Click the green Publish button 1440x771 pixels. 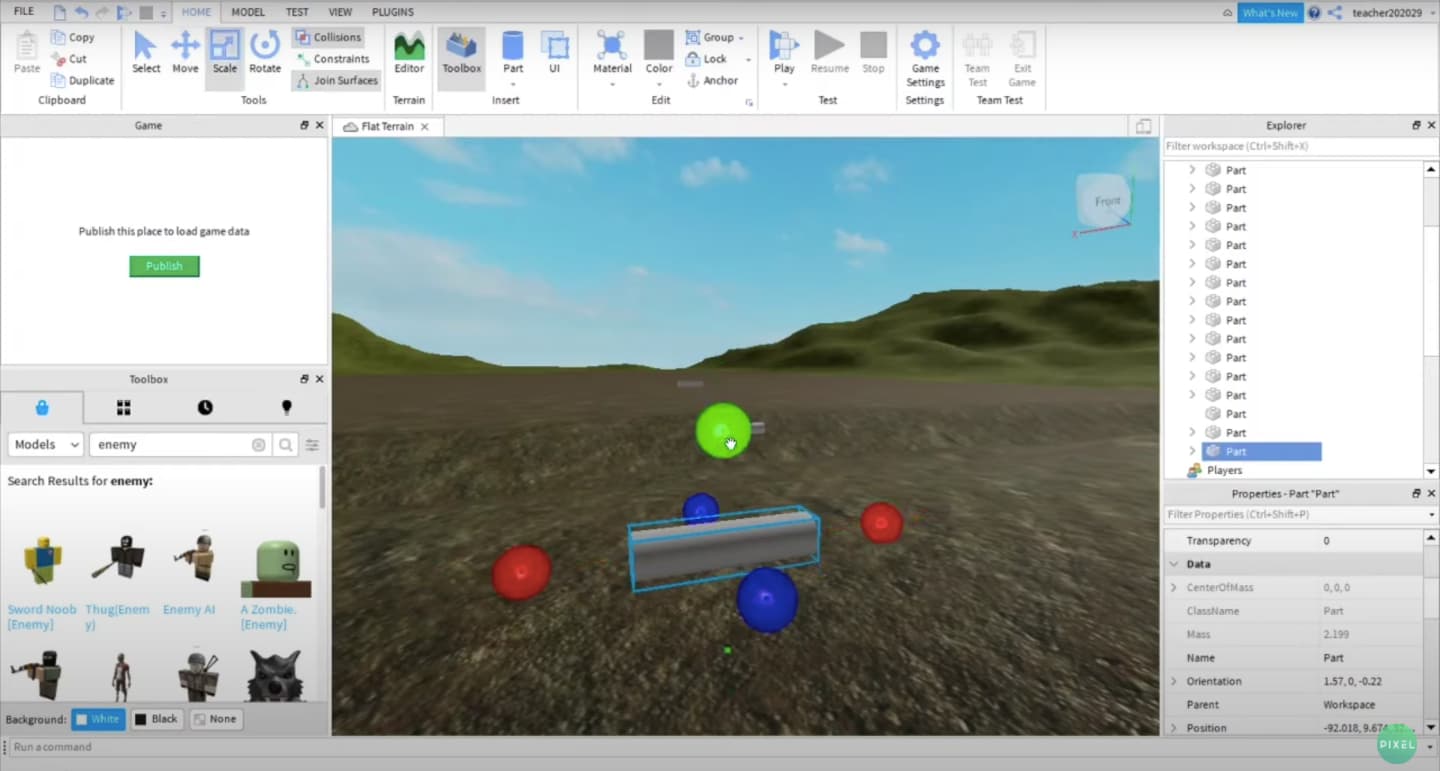point(164,266)
